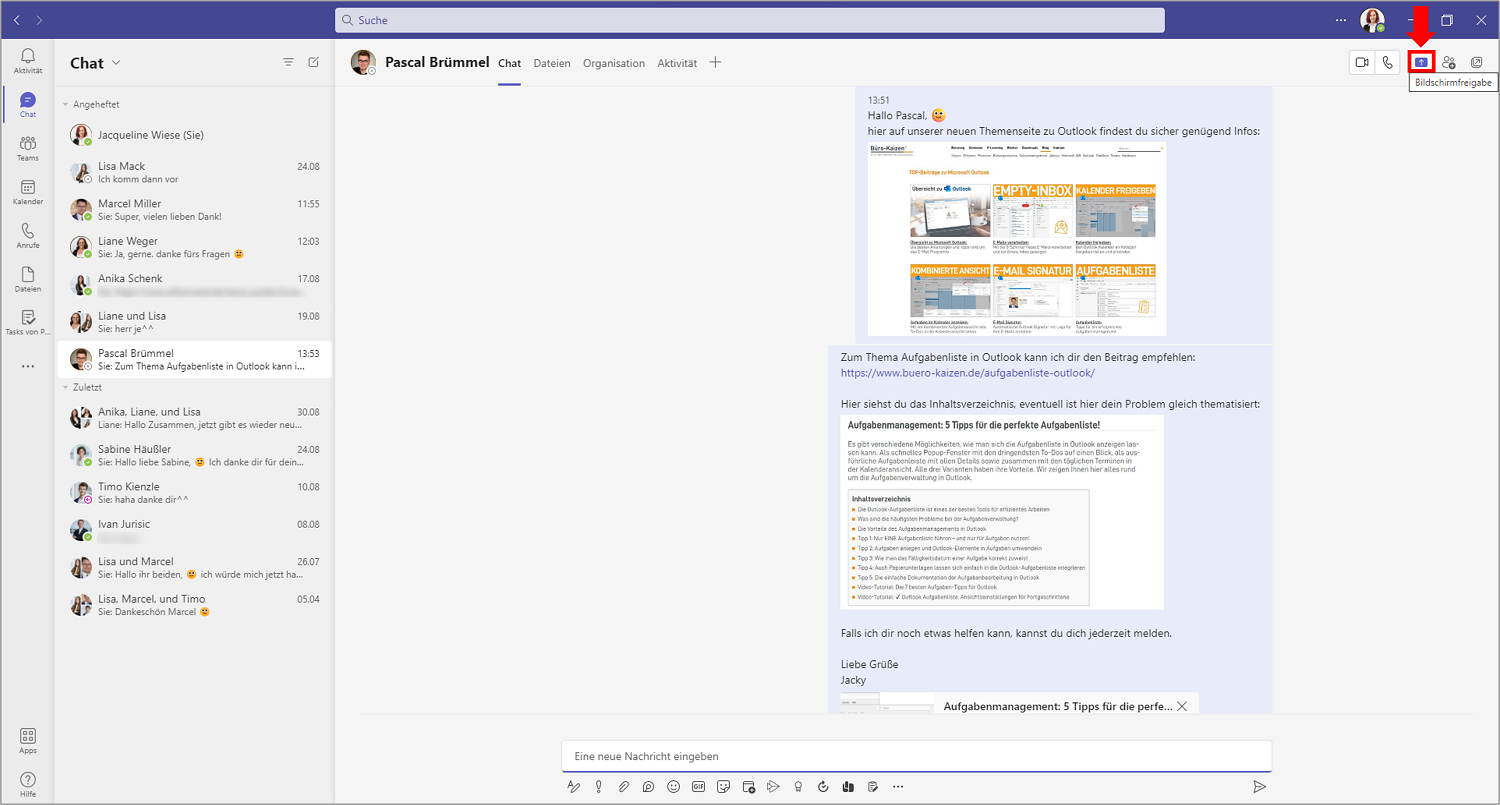Open the Anika, Liane, und Lisa chat
Screen dimensions: 1500x805
coord(194,418)
